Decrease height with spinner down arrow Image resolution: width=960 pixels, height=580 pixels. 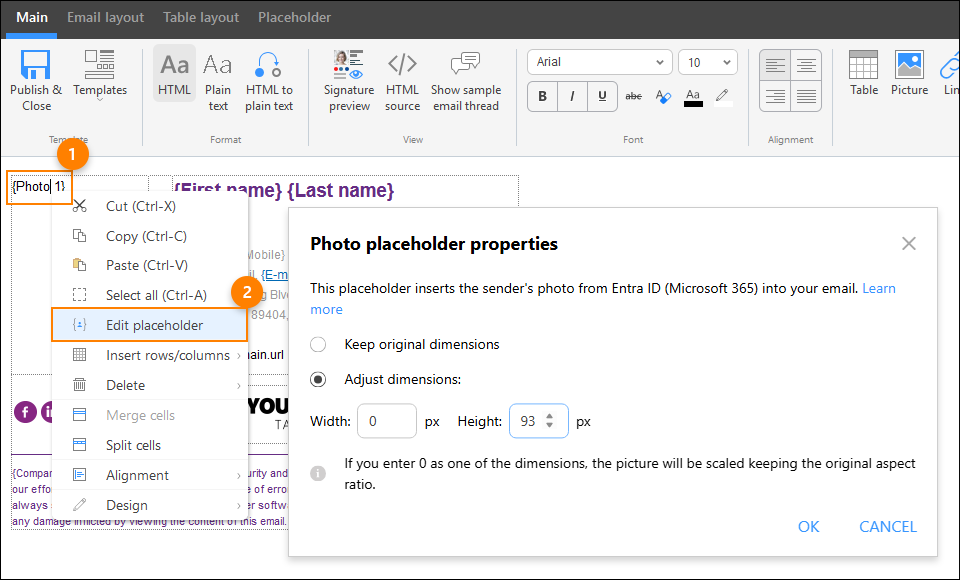tap(550, 426)
